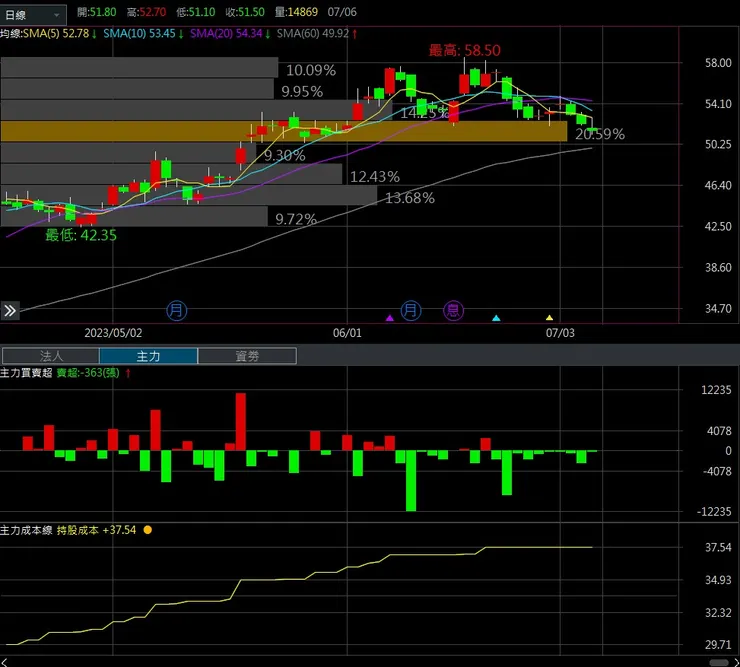Switch to the 資券 tab
Image resolution: width=740 pixels, height=667 pixels.
247,356
